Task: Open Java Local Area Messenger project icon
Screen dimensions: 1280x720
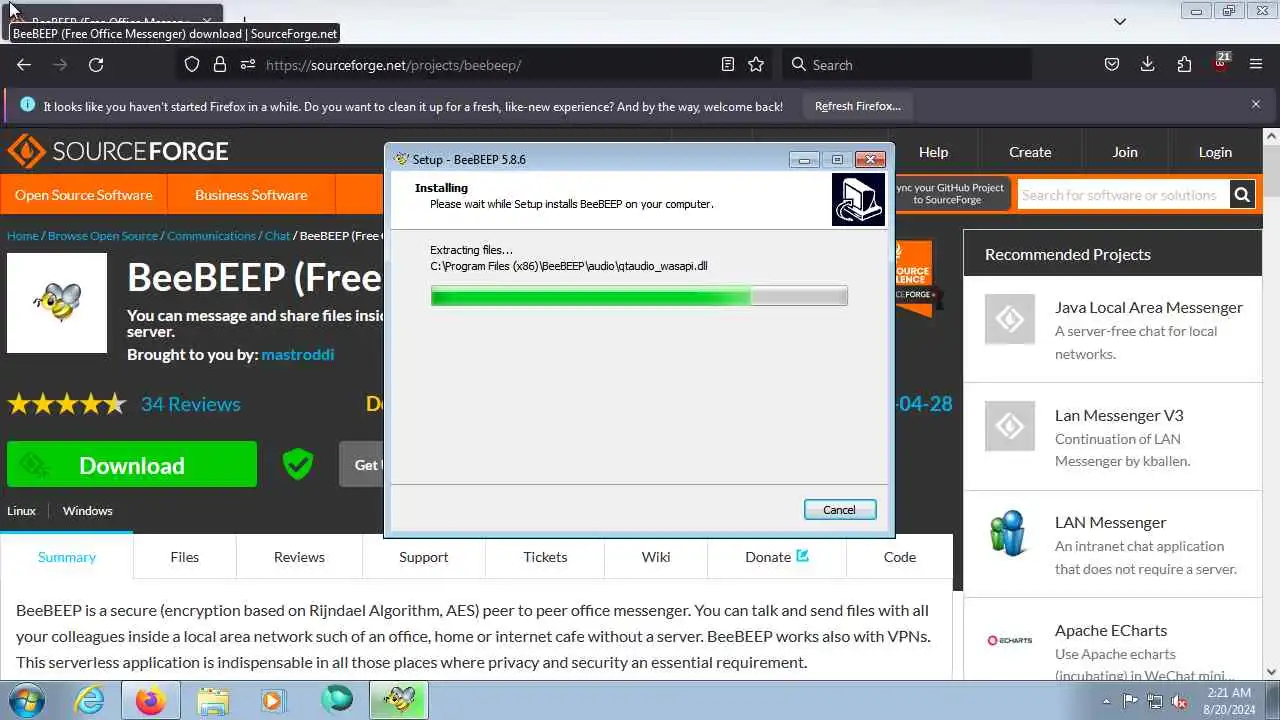Action: tap(1010, 319)
